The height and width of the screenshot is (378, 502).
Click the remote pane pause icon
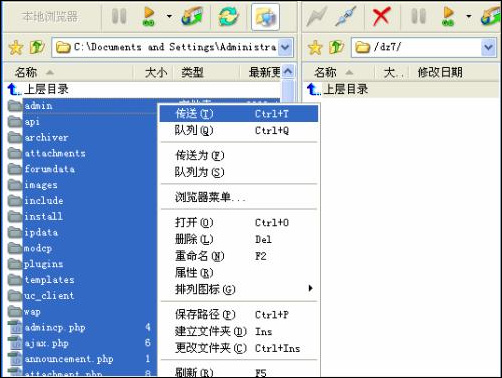[419, 16]
